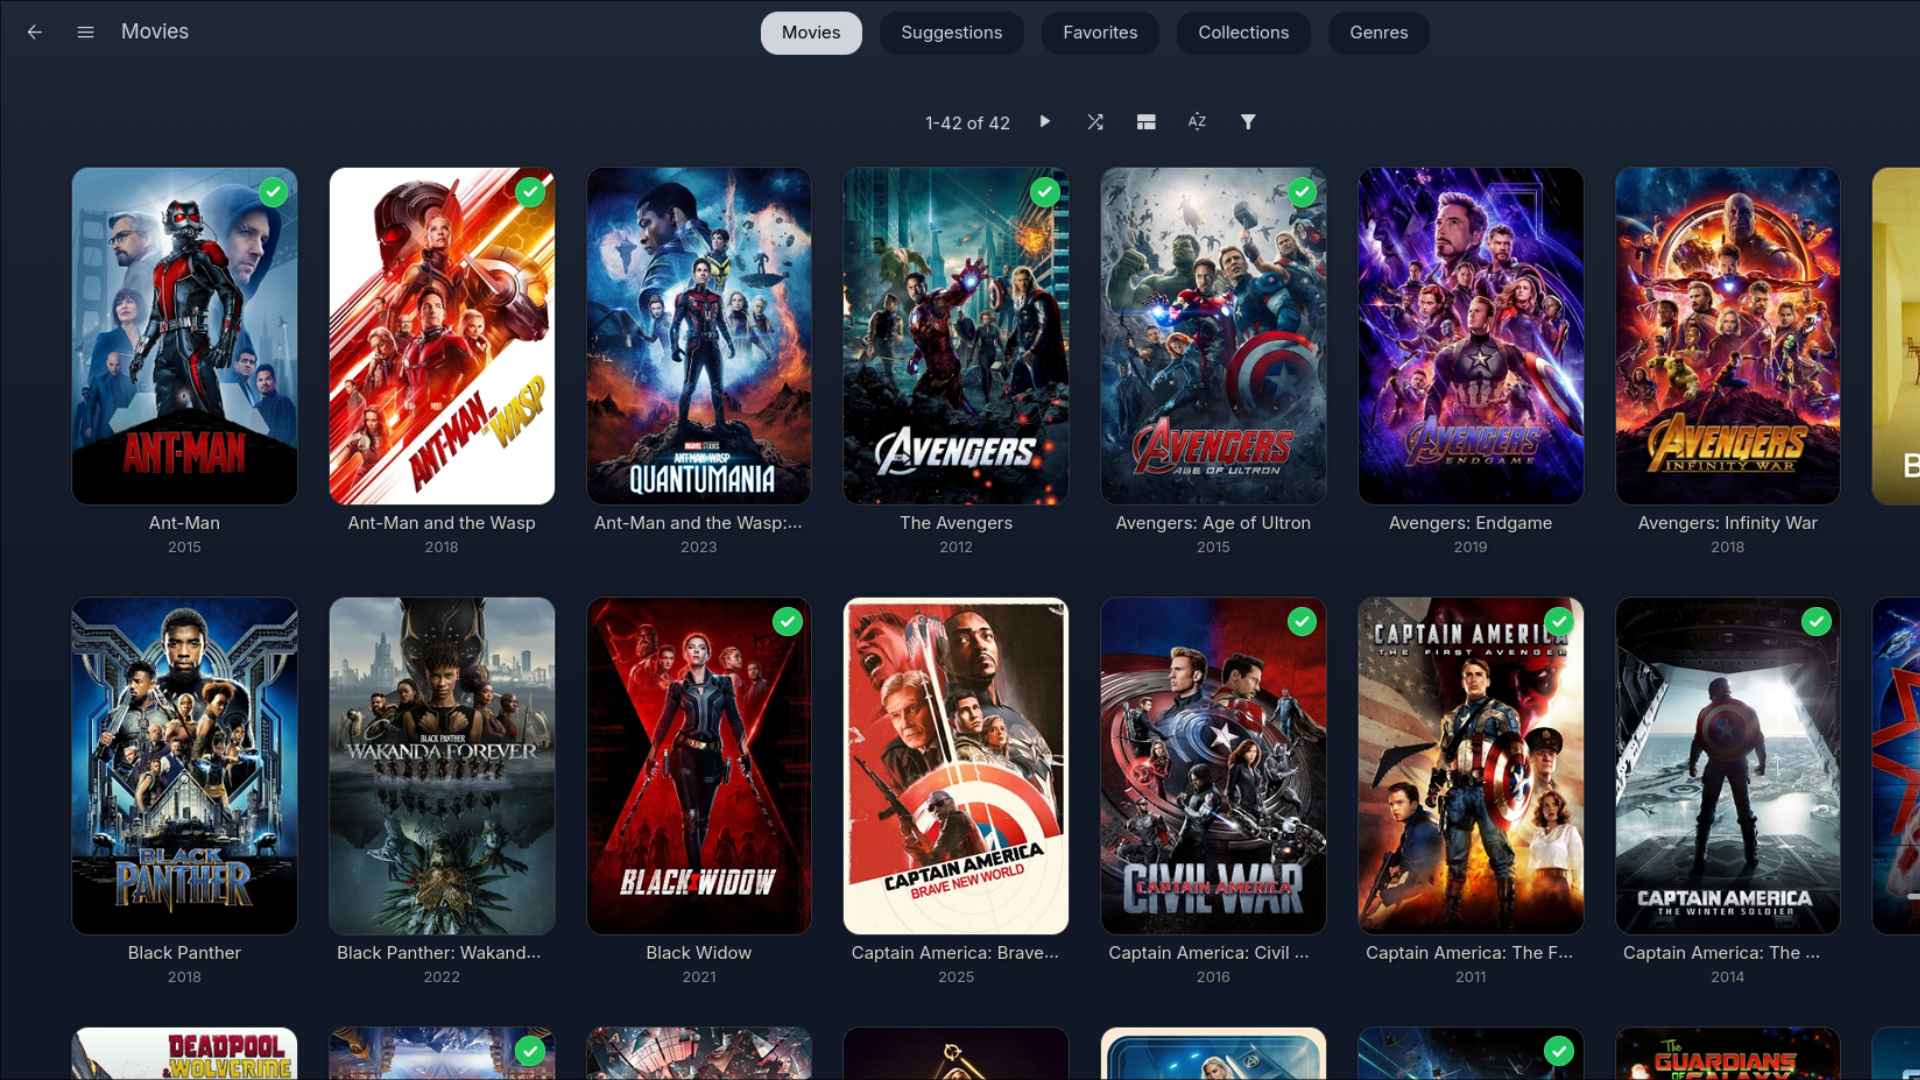This screenshot has width=1920, height=1080.
Task: Toggle watched badge on The Winter Soldier
Action: click(1816, 622)
